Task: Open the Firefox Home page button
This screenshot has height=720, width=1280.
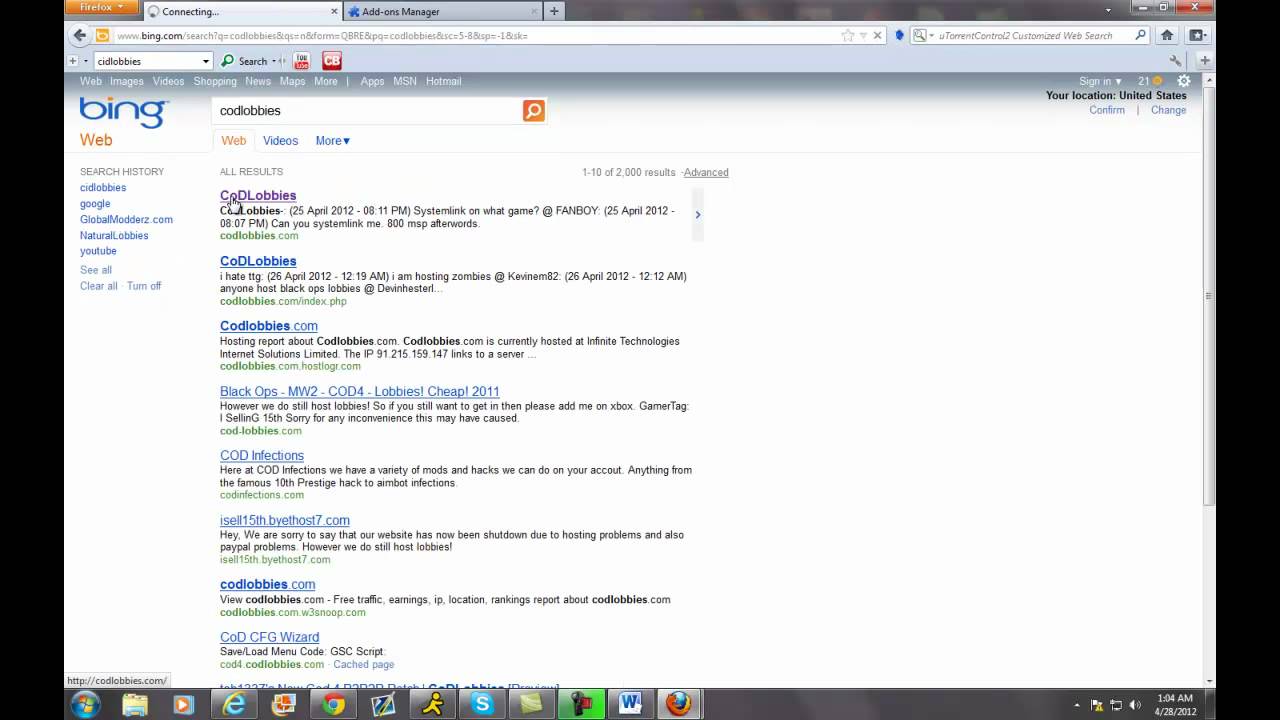Action: (x=1167, y=35)
